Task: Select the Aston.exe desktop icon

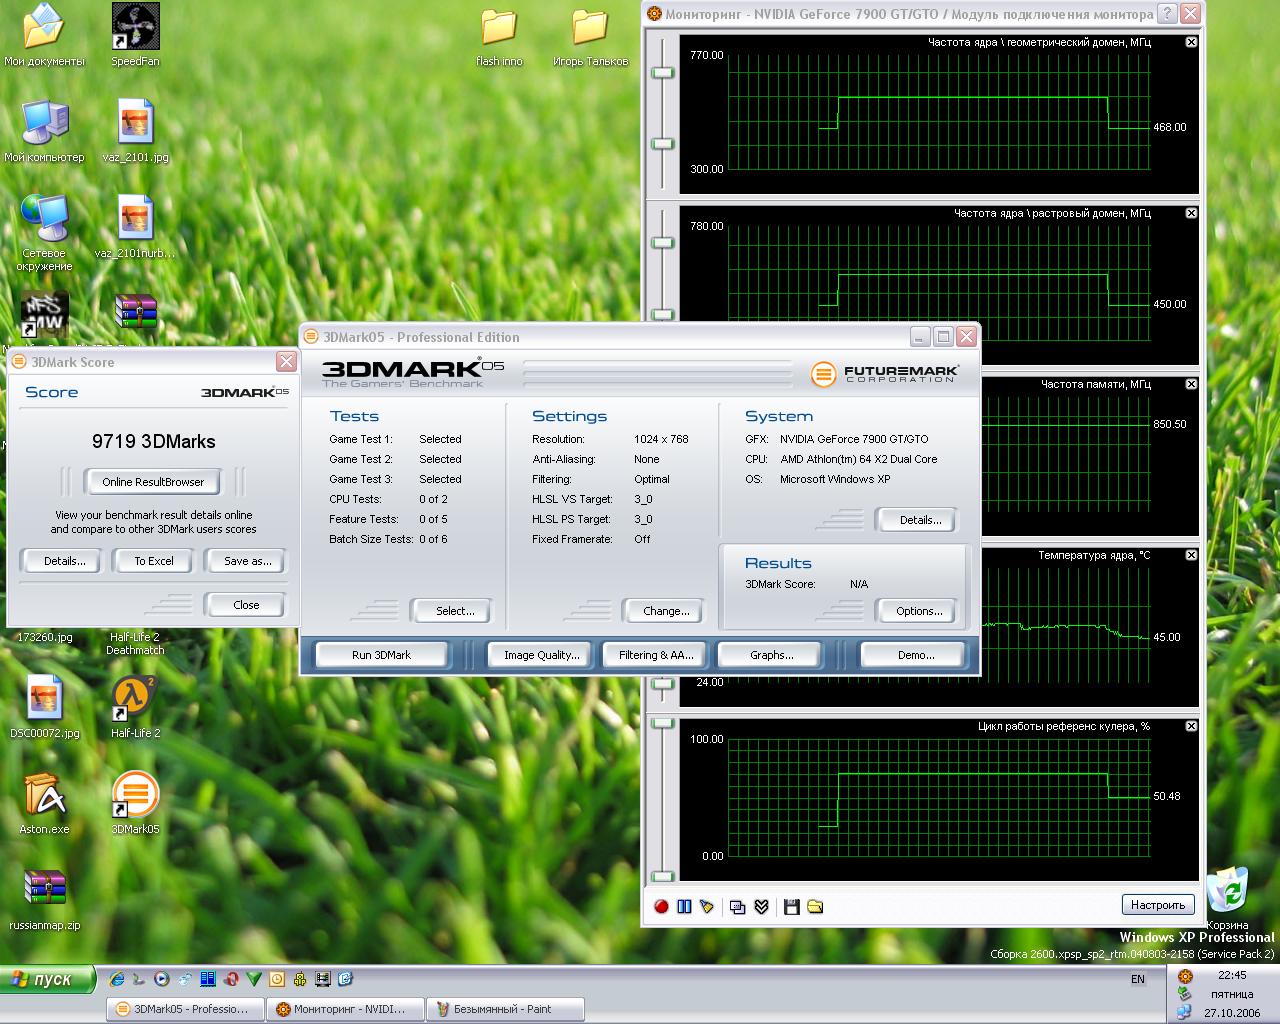Action: [44, 803]
